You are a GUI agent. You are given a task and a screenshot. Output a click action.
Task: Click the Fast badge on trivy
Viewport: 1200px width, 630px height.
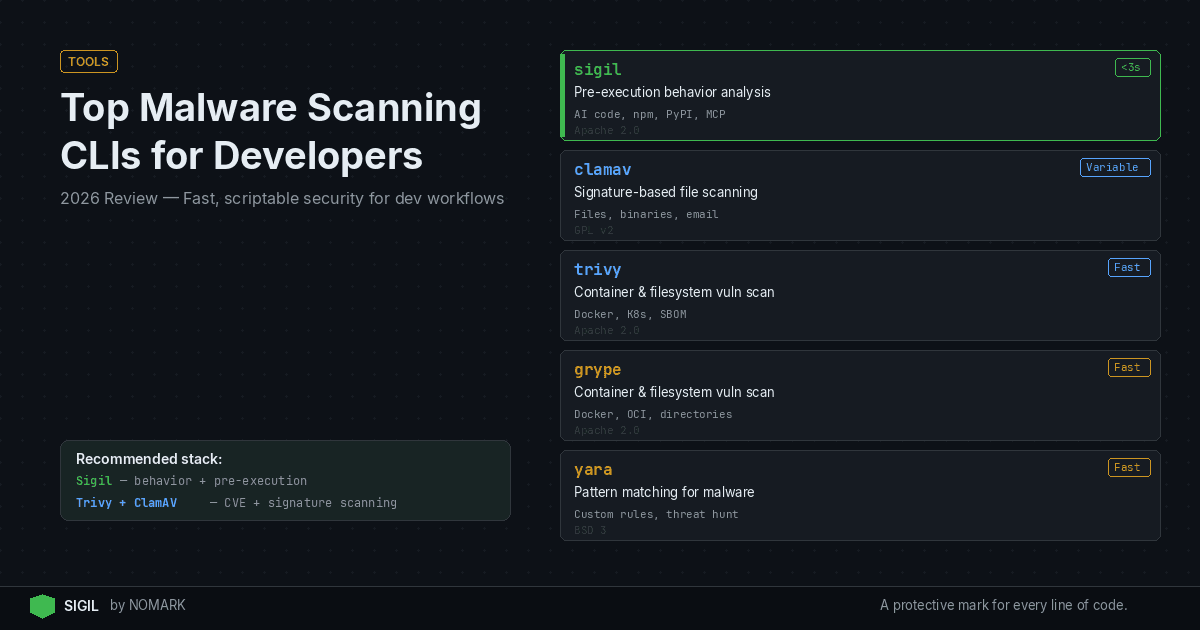[x=1129, y=267]
